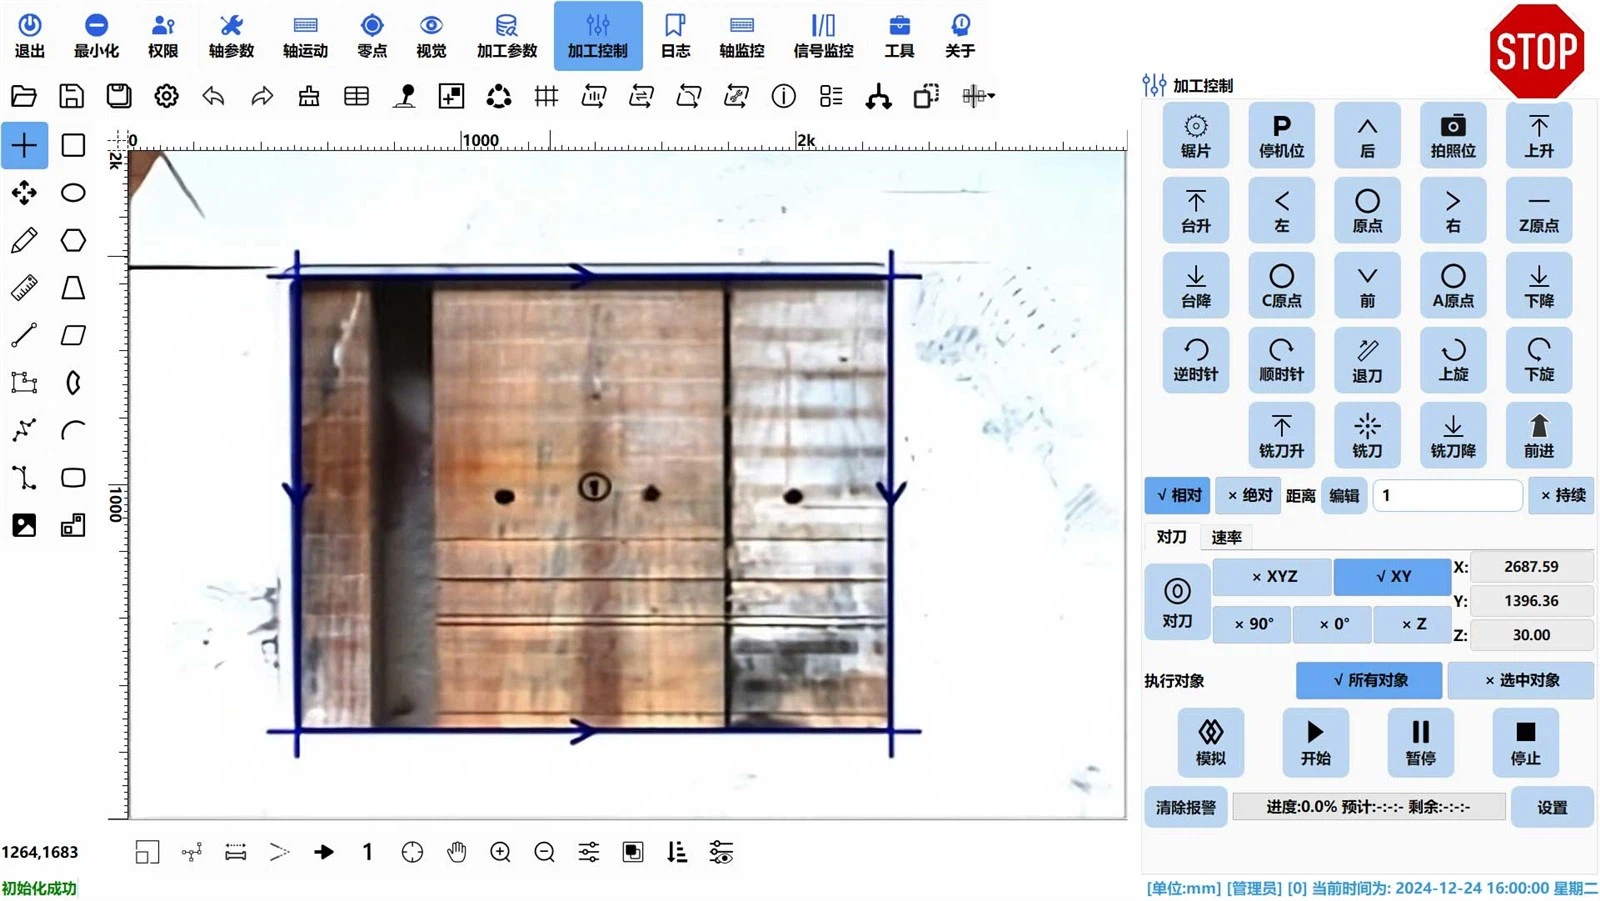The height and width of the screenshot is (901, 1600).
Task: Click the 停机位 parking position button
Action: tap(1281, 135)
